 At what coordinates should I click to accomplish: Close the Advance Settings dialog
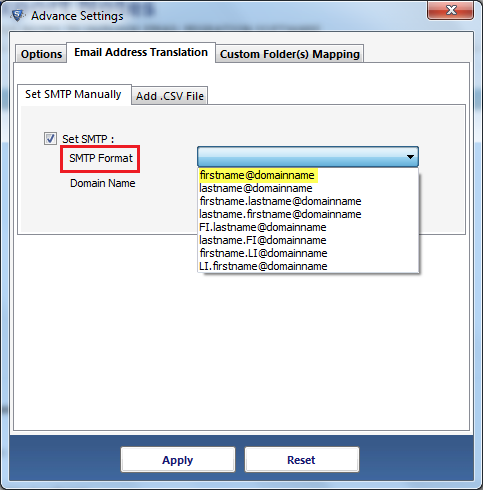(x=450, y=10)
